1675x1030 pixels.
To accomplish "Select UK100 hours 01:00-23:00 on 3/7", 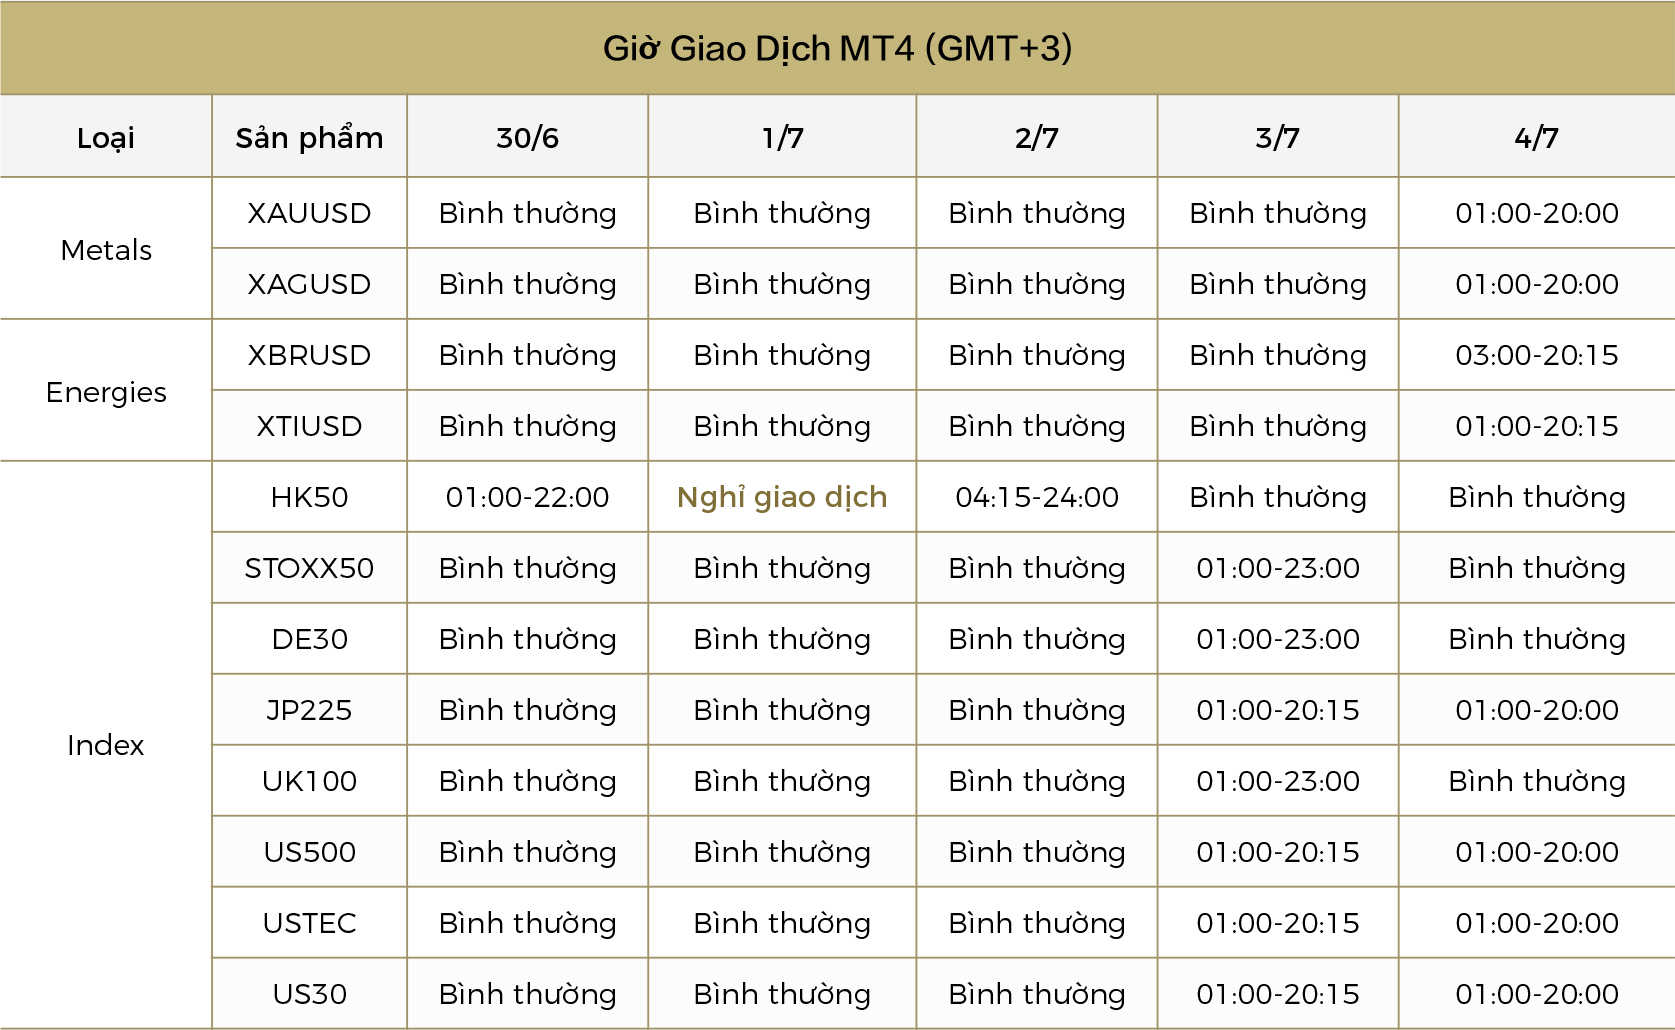I will coord(1278,781).
